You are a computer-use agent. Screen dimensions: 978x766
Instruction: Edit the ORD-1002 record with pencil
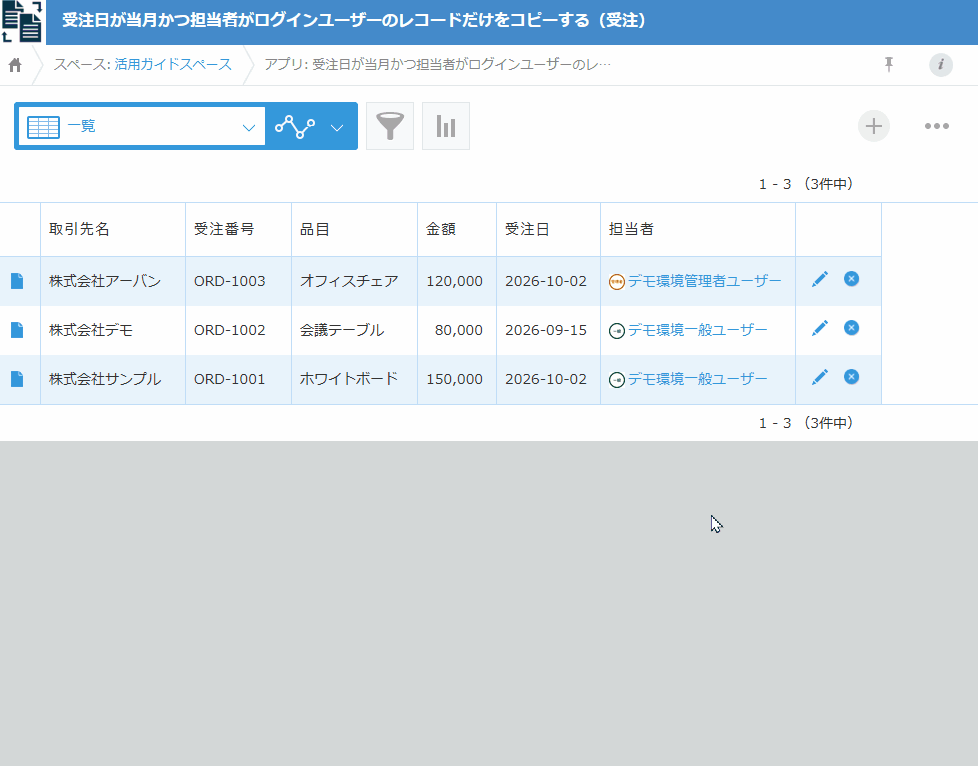820,328
